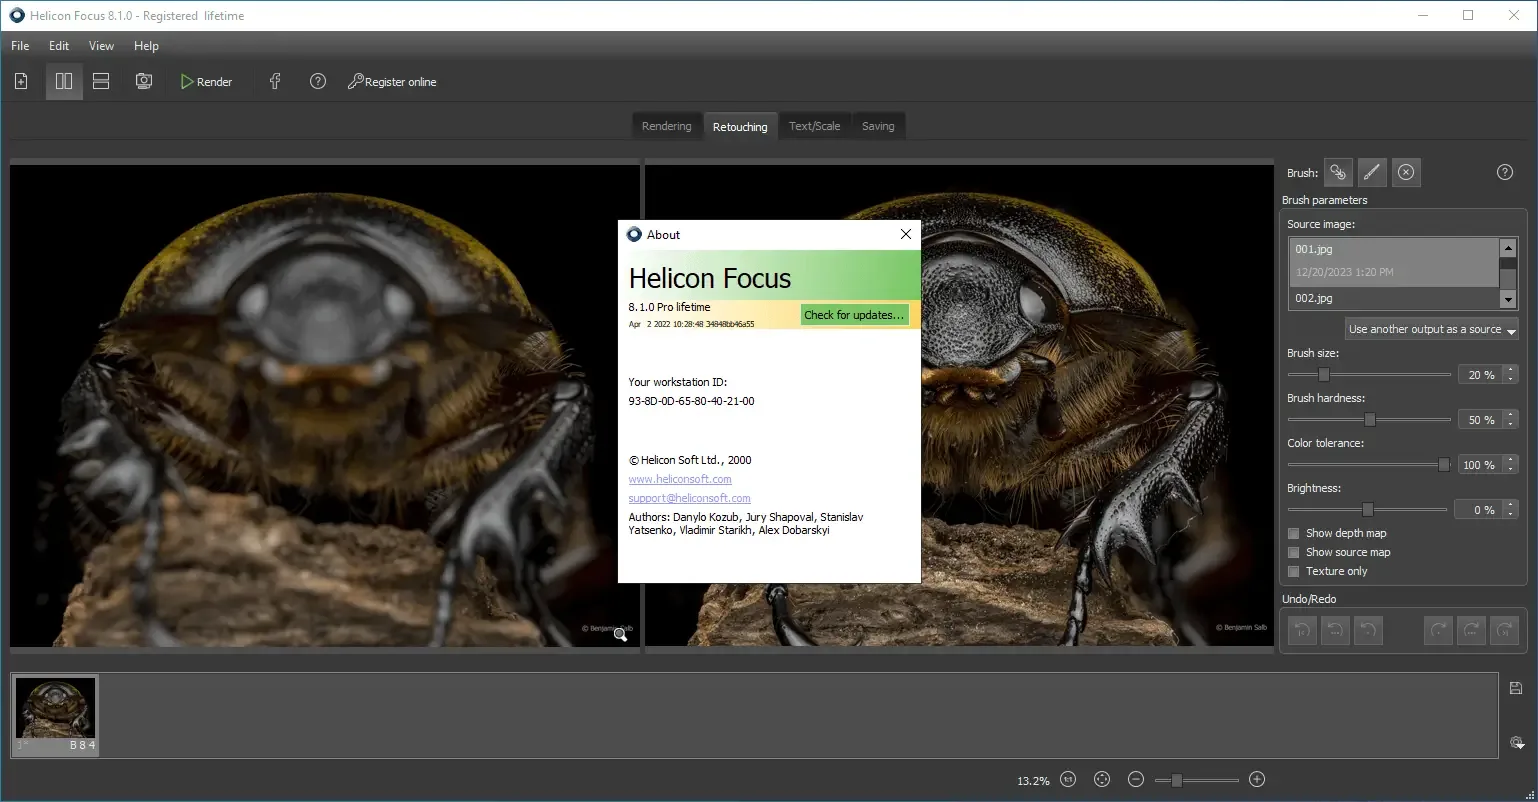
Task: Open the View menu
Action: [x=101, y=46]
